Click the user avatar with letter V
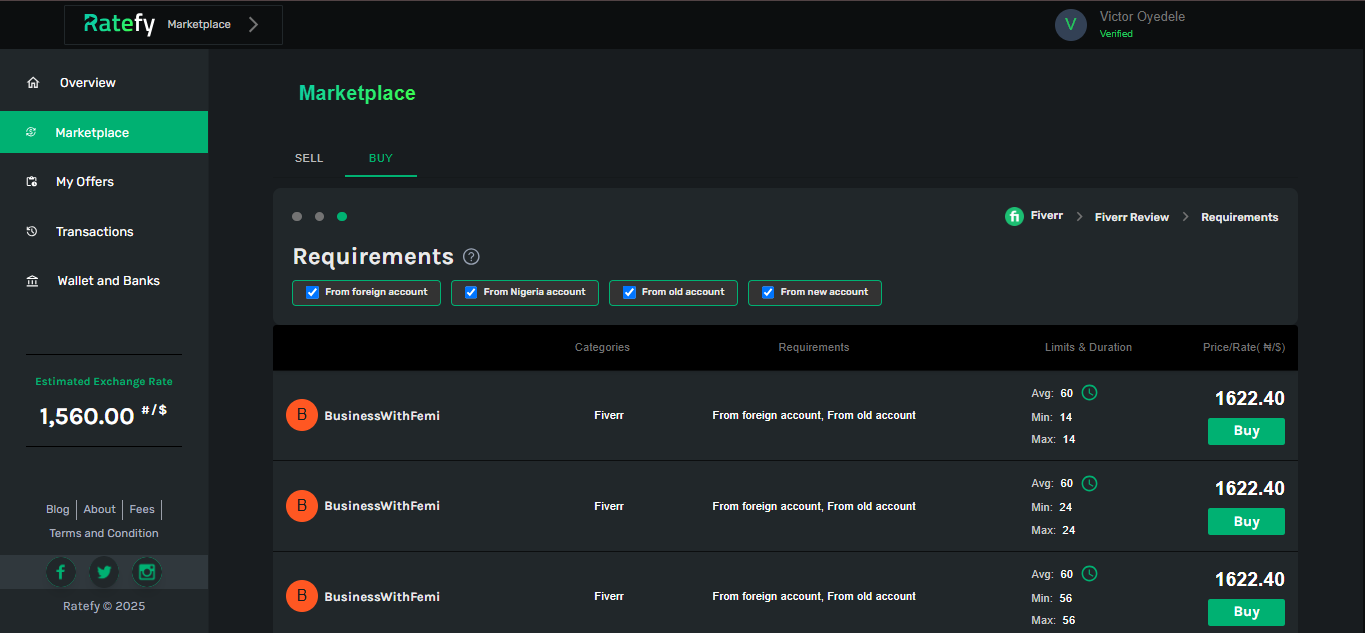 (1071, 25)
